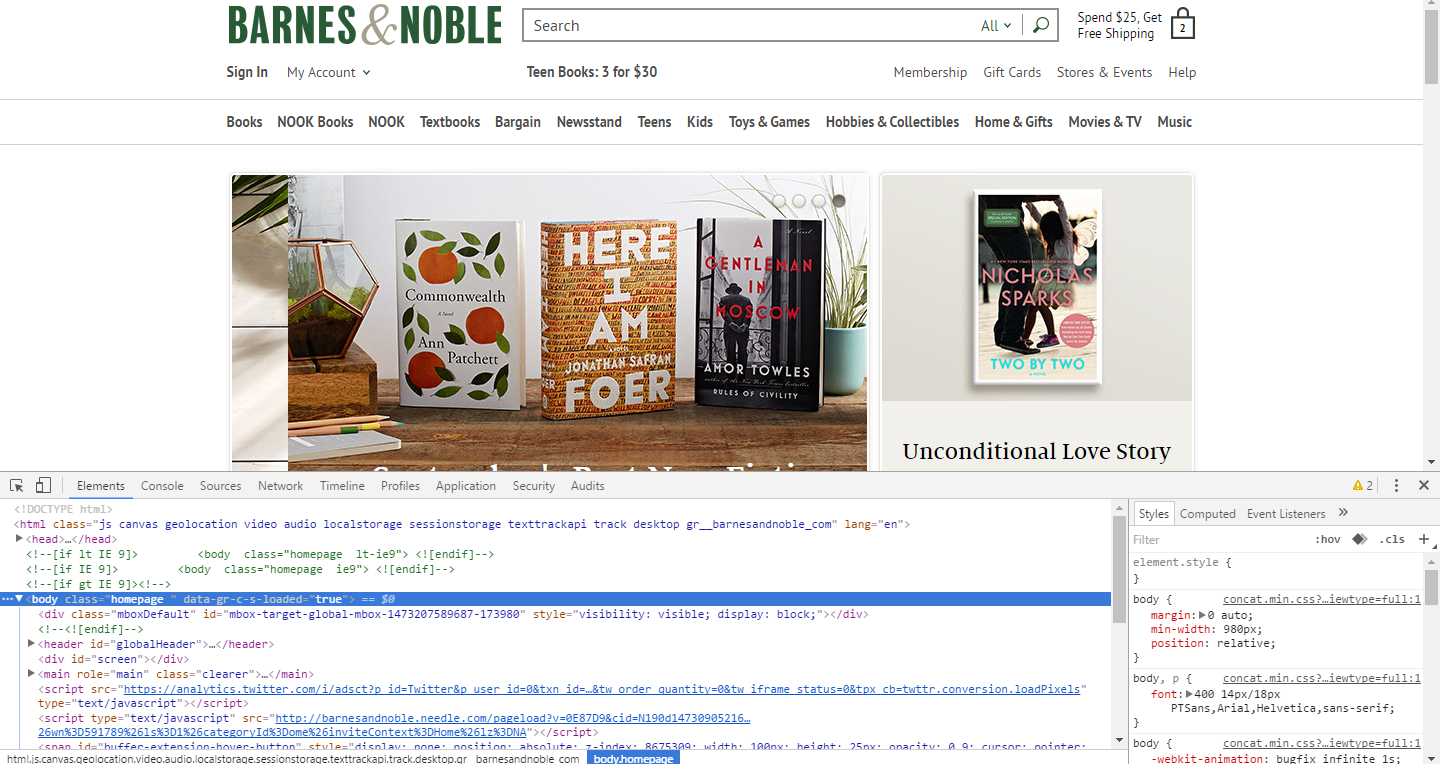The height and width of the screenshot is (764, 1441).
Task: Close the DevTools panel
Action: (x=1424, y=485)
